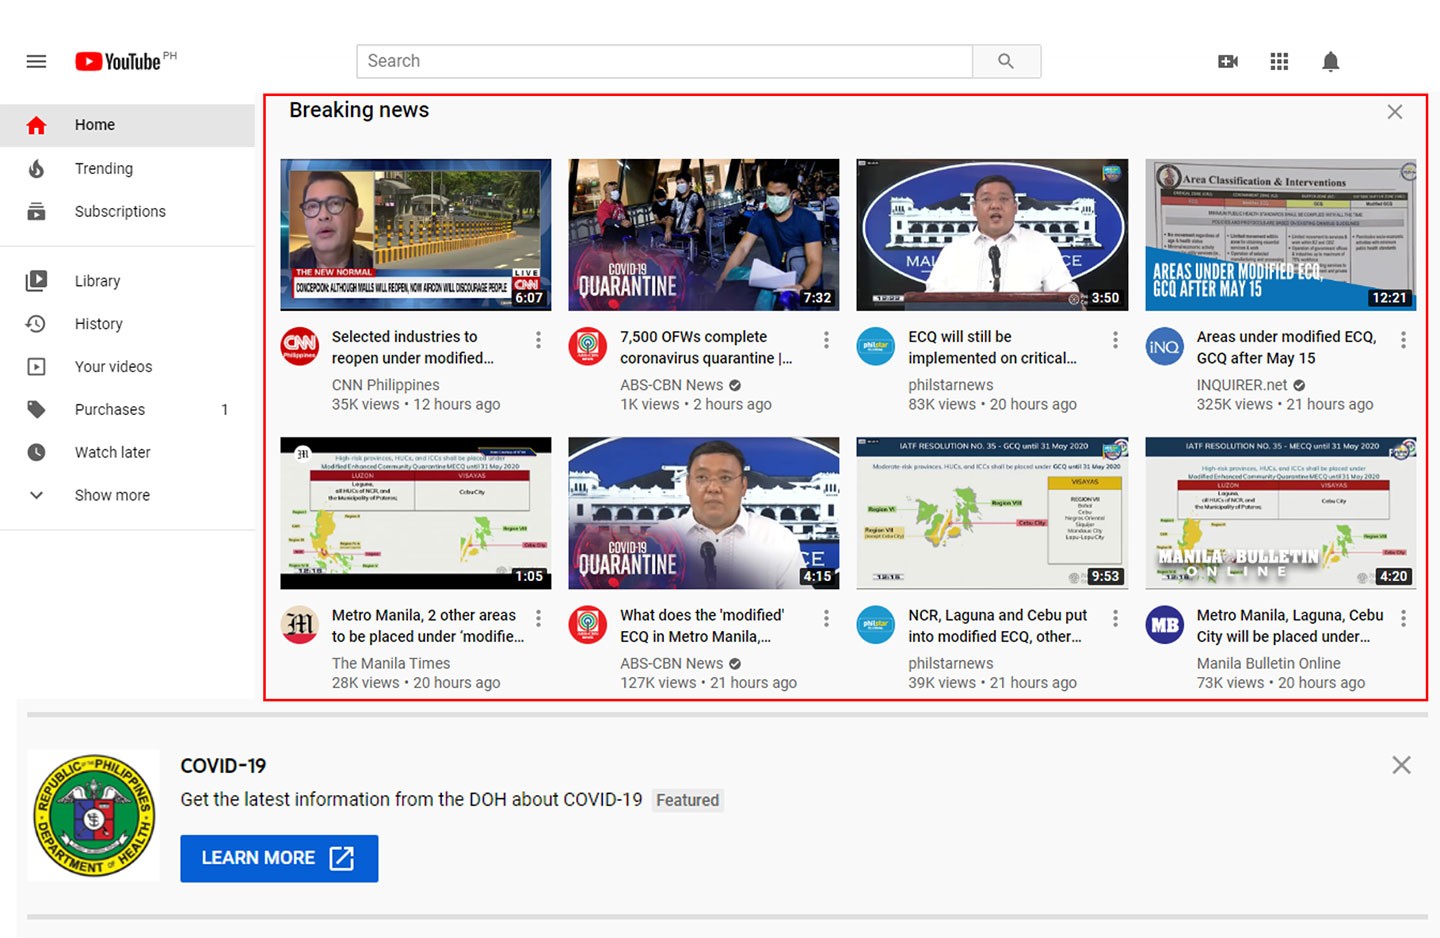Viewport: 1440px width, 938px height.
Task: Close the COVID-19 information banner
Action: 1401,765
